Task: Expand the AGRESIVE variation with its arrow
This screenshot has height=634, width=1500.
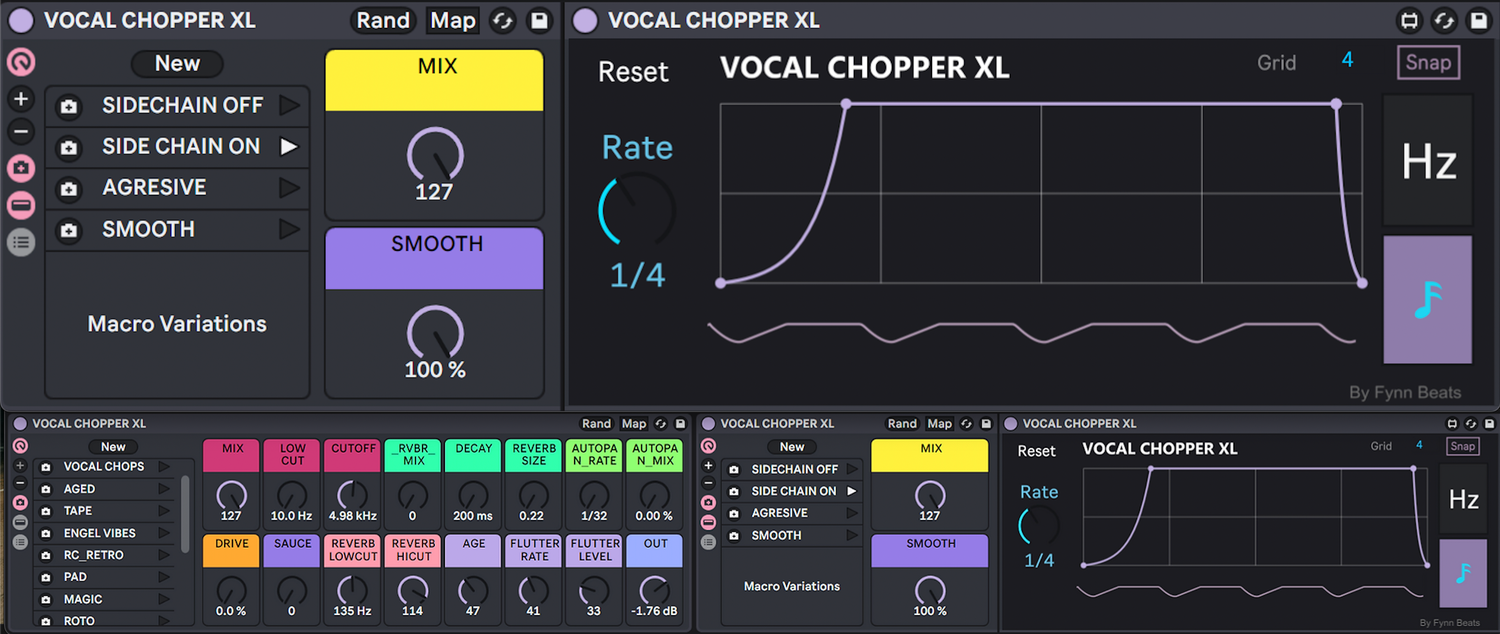Action: pos(289,187)
